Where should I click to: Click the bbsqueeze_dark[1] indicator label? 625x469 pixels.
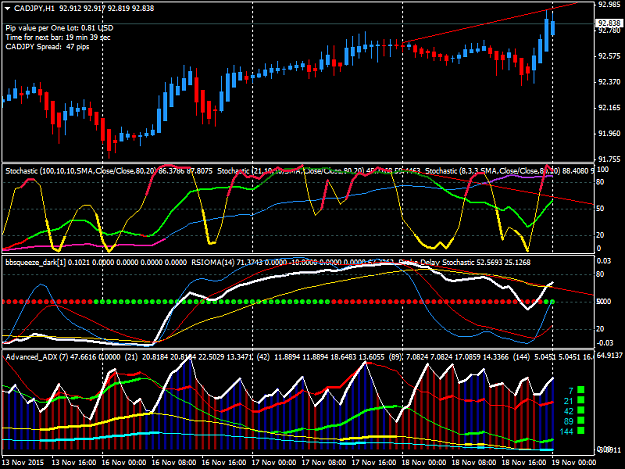pos(96,262)
